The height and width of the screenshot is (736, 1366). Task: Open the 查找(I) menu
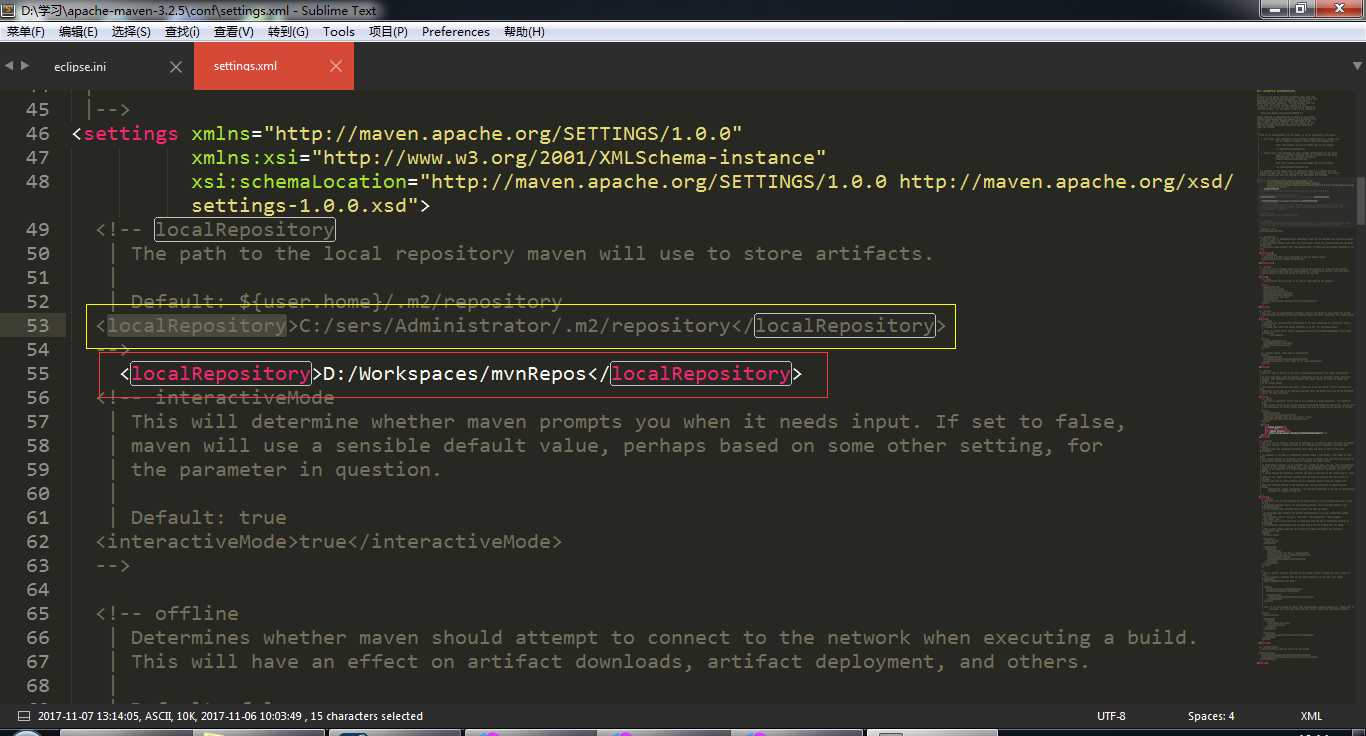(x=182, y=31)
